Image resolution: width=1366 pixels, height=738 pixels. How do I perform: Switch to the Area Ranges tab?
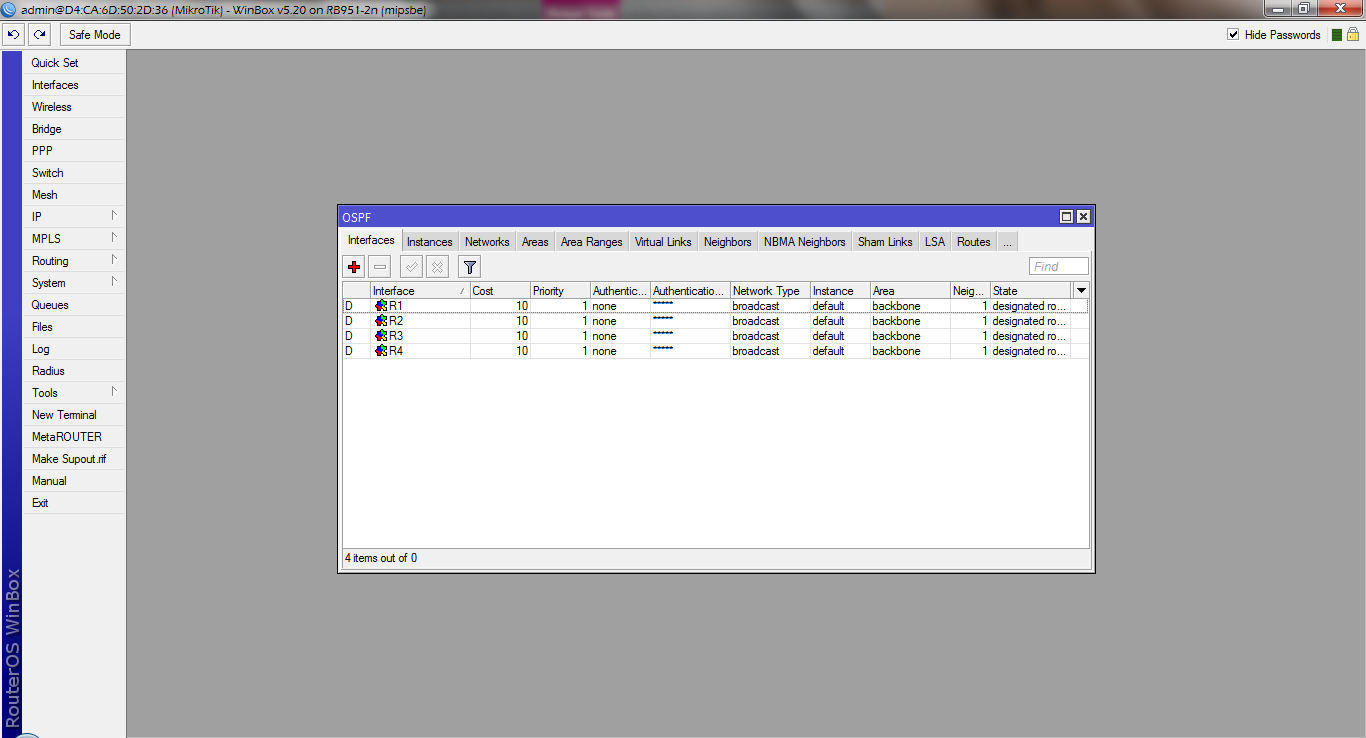(x=591, y=242)
